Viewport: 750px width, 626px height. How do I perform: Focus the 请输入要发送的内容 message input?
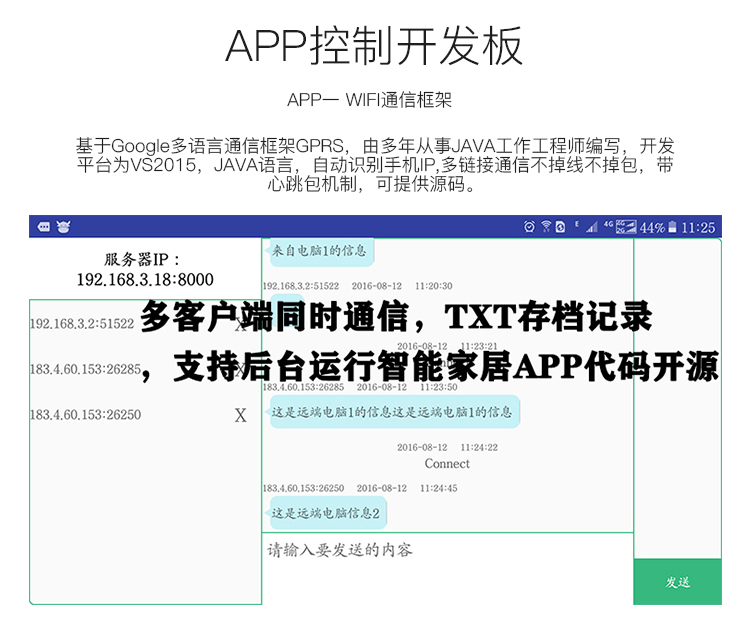point(447,550)
